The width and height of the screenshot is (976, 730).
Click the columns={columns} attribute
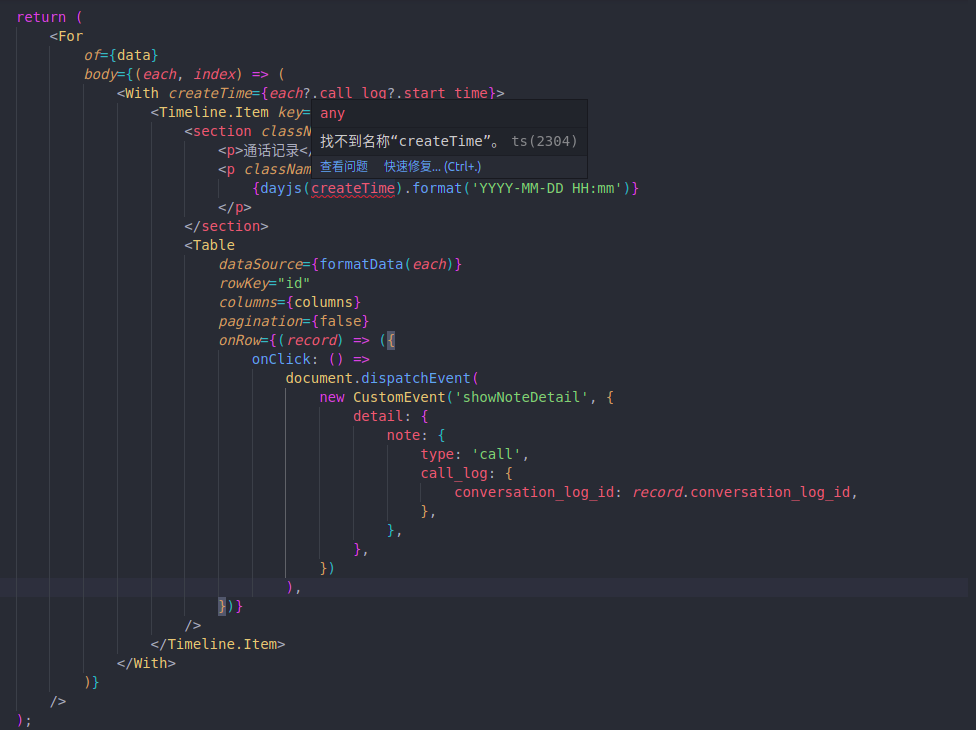point(289,302)
